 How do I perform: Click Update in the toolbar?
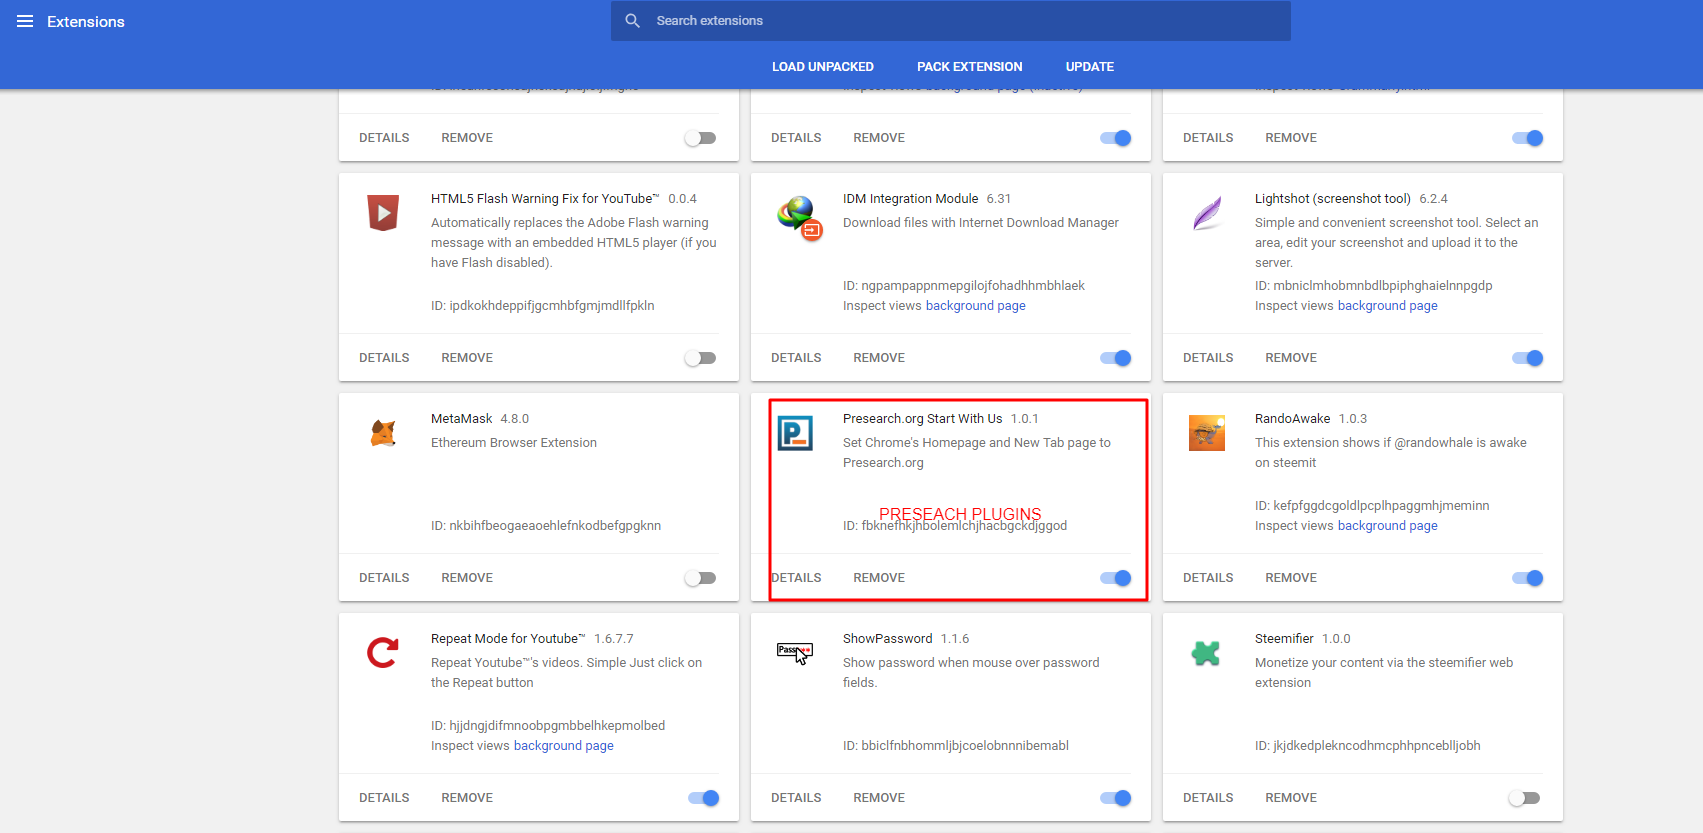tap(1090, 67)
